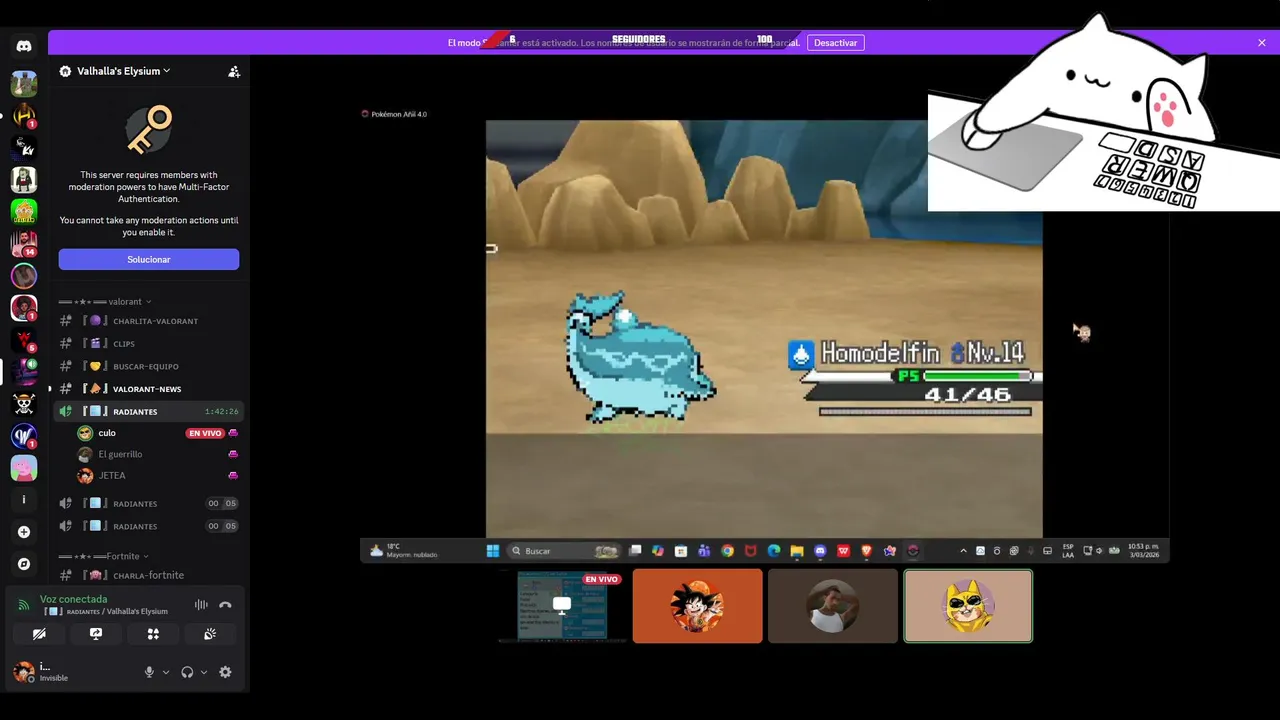
Task: Click Edge icon in the streamed taskbar
Action: tap(774, 551)
